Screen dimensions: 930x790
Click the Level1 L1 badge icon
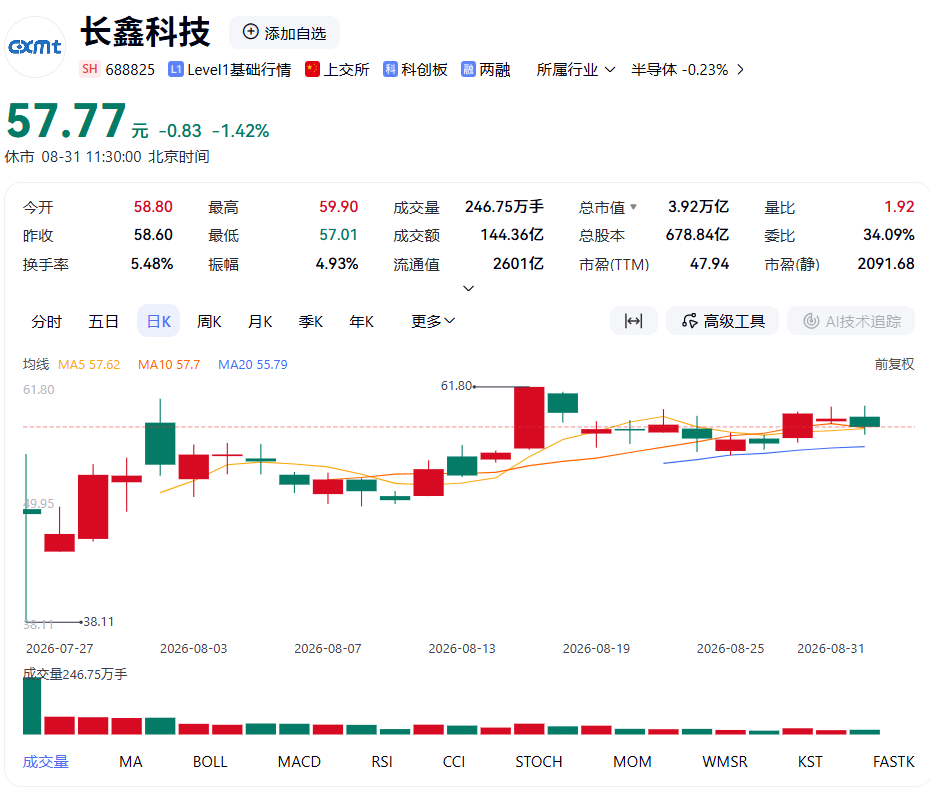[x=176, y=69]
